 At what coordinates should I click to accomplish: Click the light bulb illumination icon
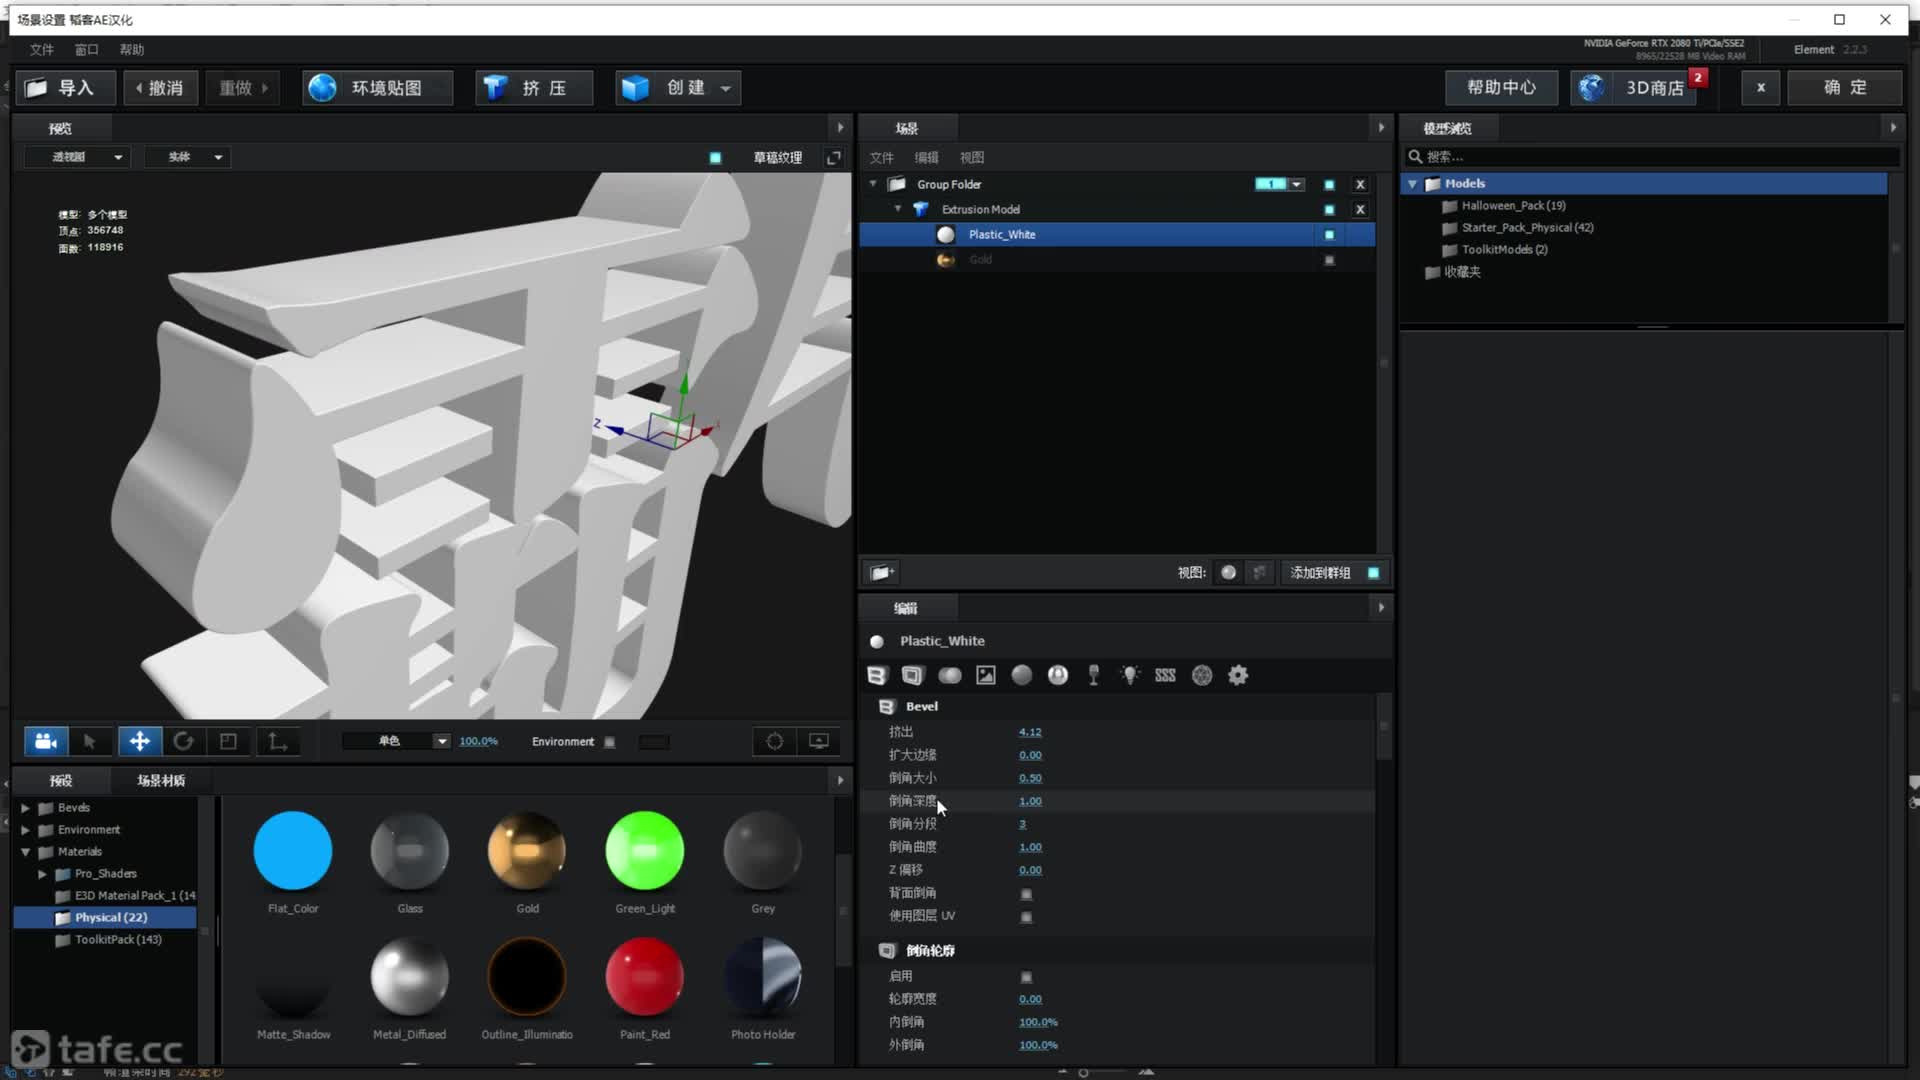click(x=1130, y=675)
